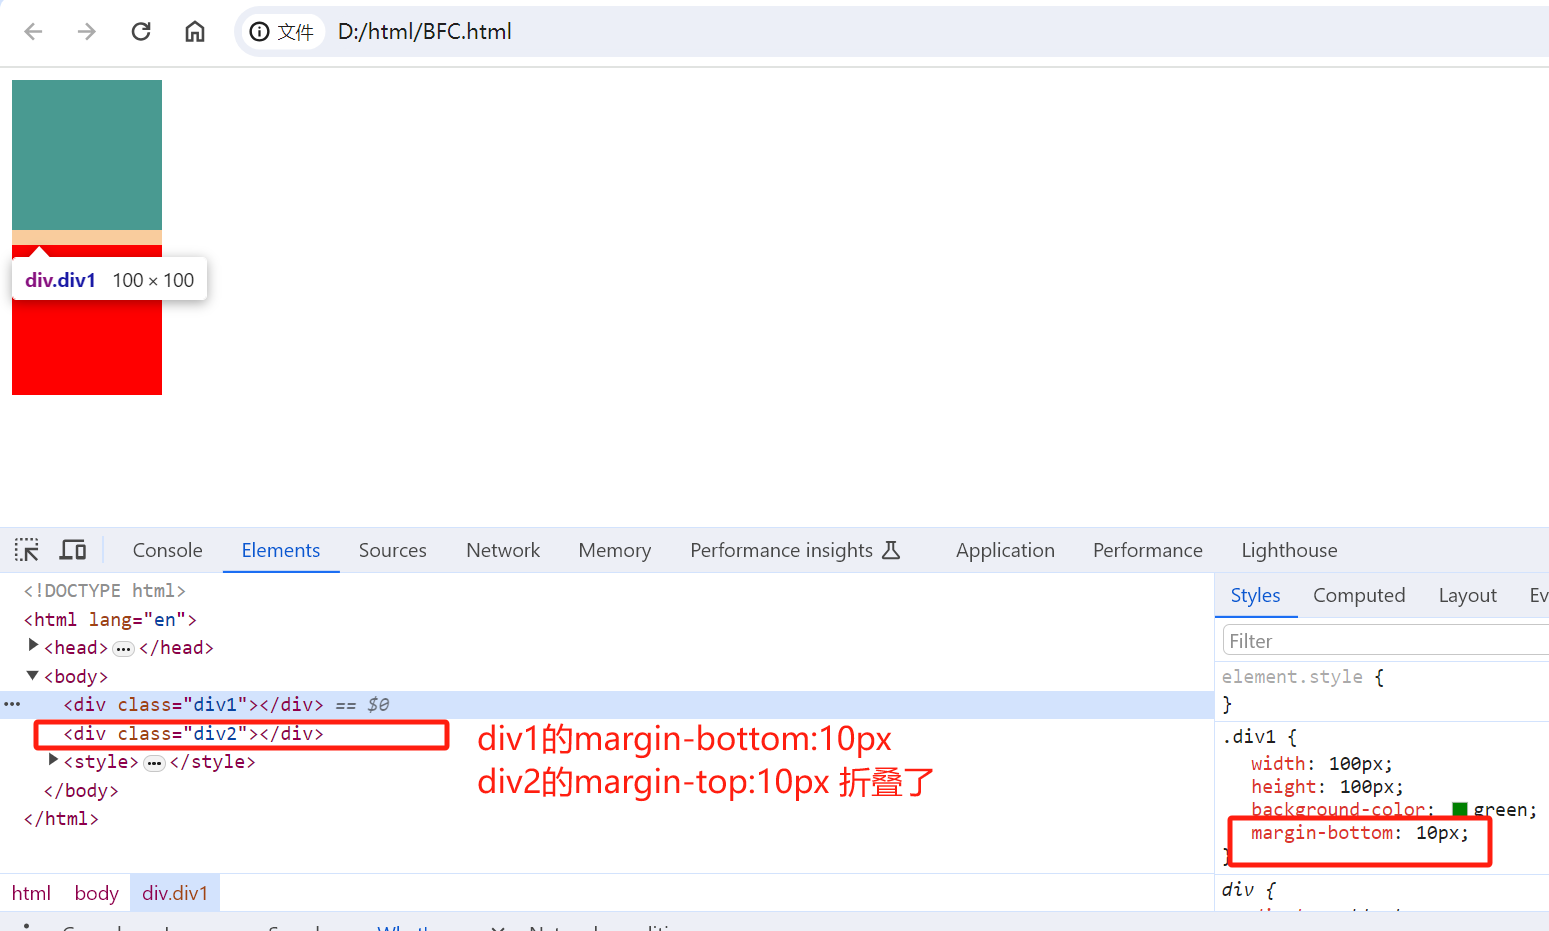
Task: Open the Network panel tab
Action: 502,550
